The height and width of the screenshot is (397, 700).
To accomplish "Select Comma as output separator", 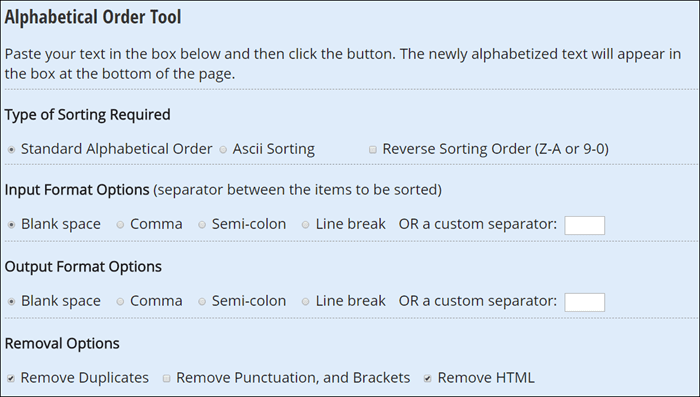I will [x=120, y=301].
